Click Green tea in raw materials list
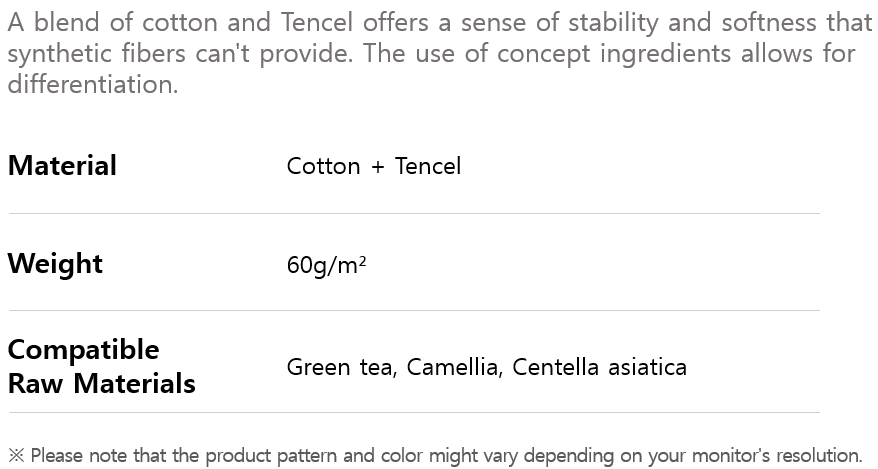Image resolution: width=878 pixels, height=469 pixels. 340,368
